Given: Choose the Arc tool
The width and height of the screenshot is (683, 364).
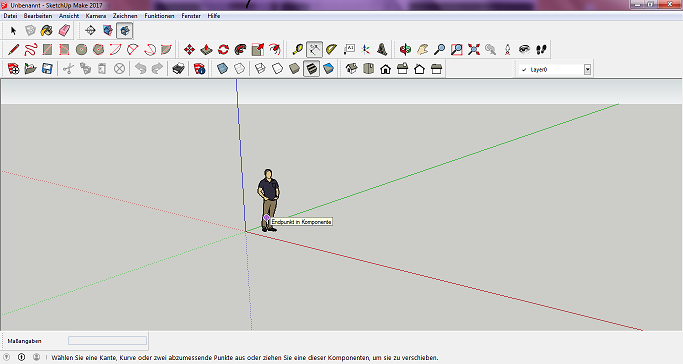Looking at the screenshot, I should [x=115, y=49].
